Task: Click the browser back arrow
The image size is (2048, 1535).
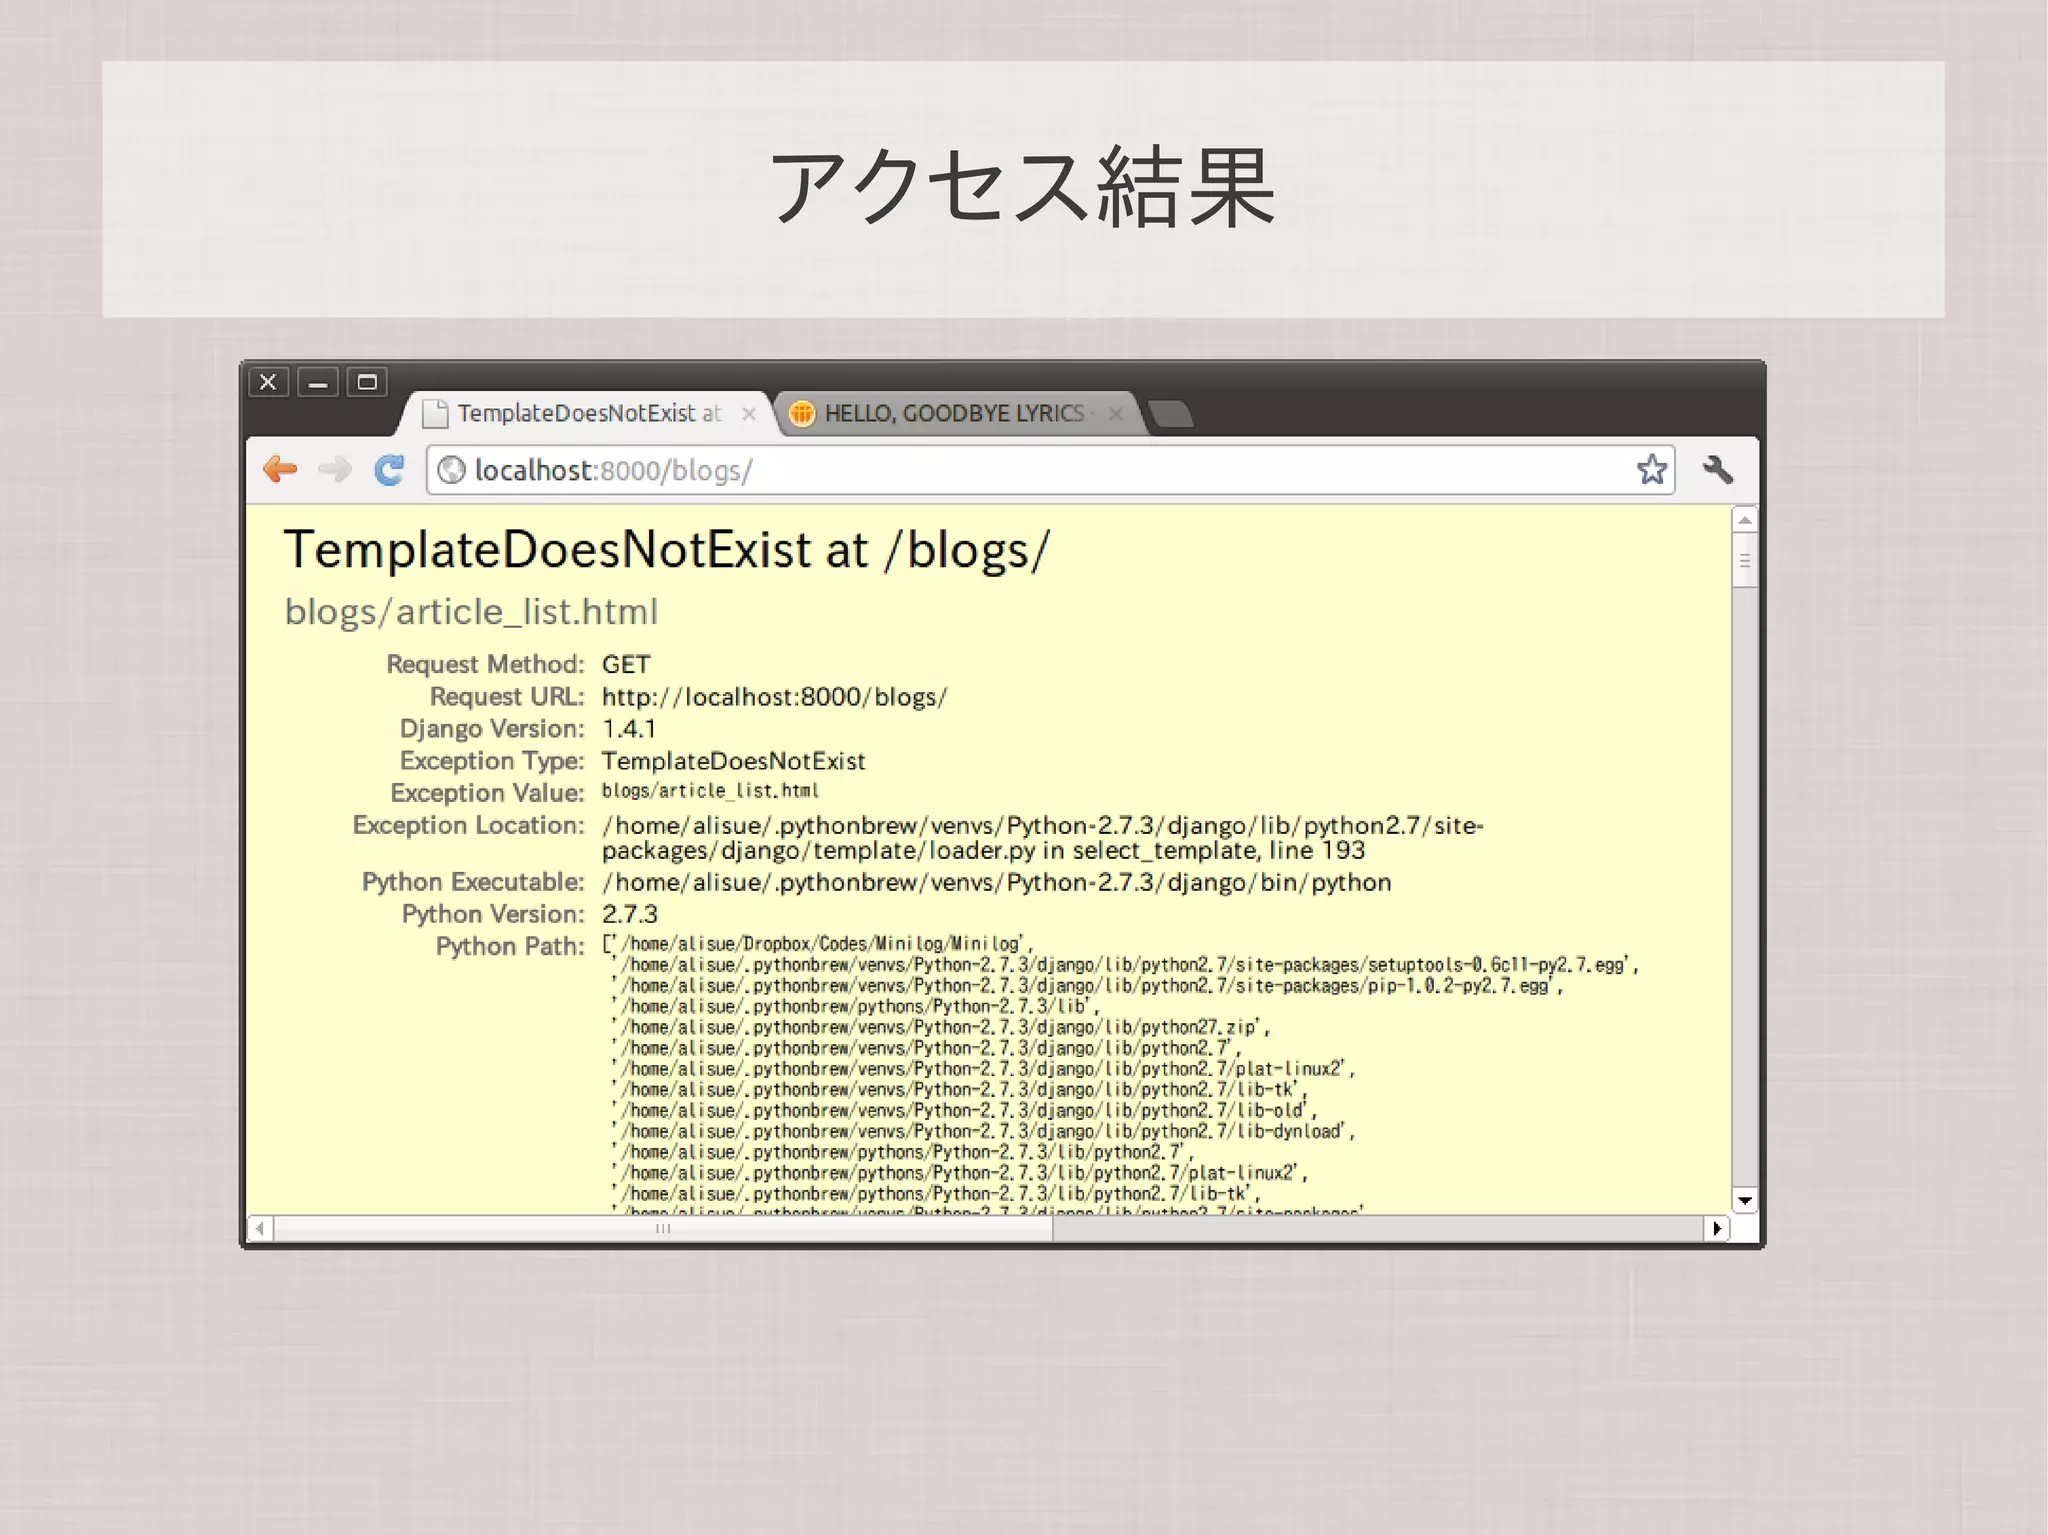Action: [281, 469]
